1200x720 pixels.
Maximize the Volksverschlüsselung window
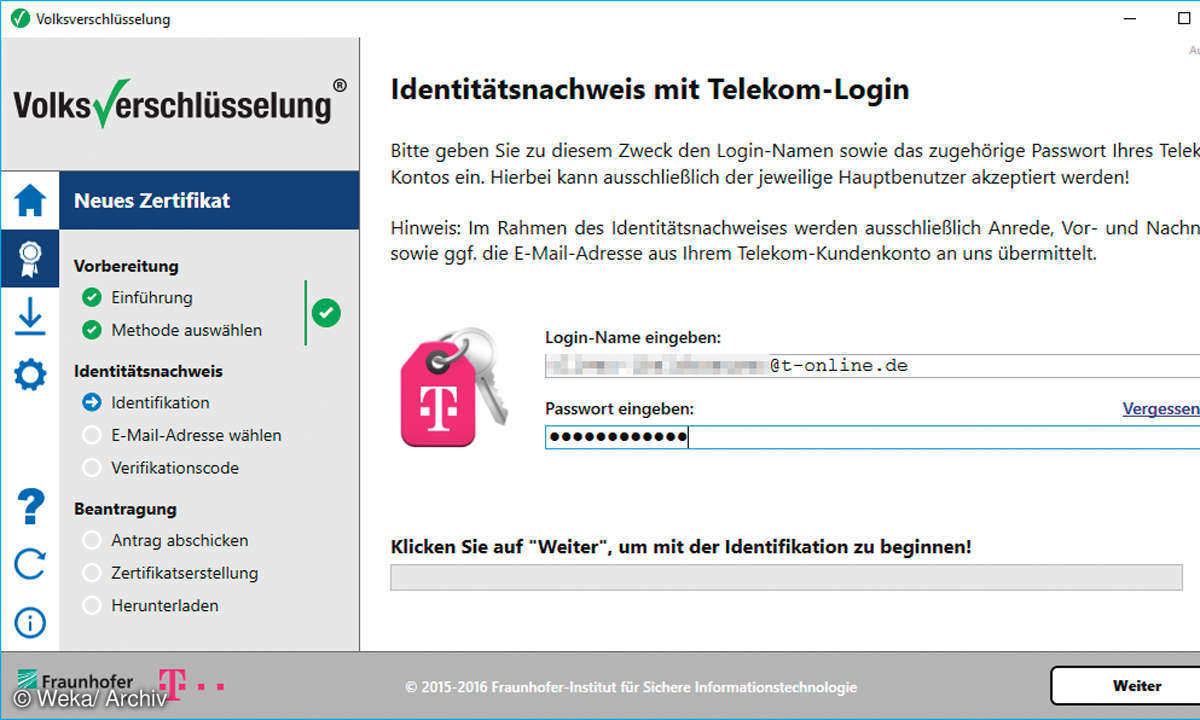pos(1184,18)
